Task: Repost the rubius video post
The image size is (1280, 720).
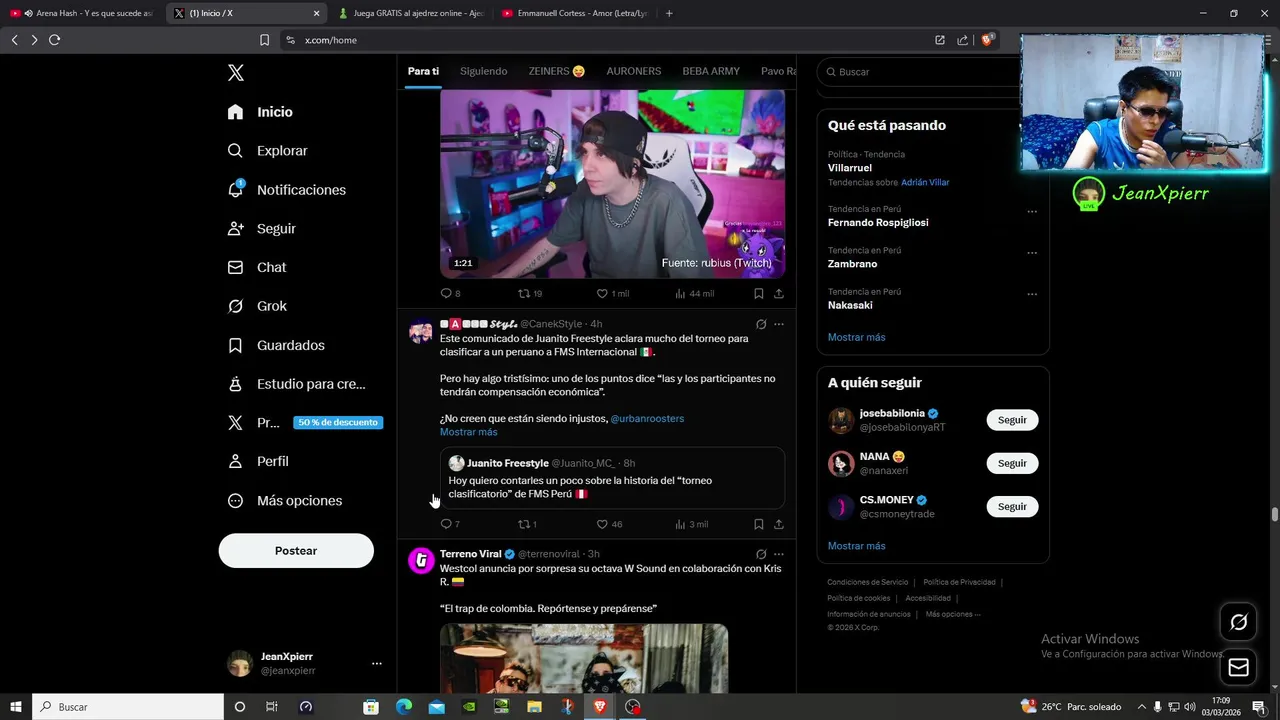Action: point(529,293)
